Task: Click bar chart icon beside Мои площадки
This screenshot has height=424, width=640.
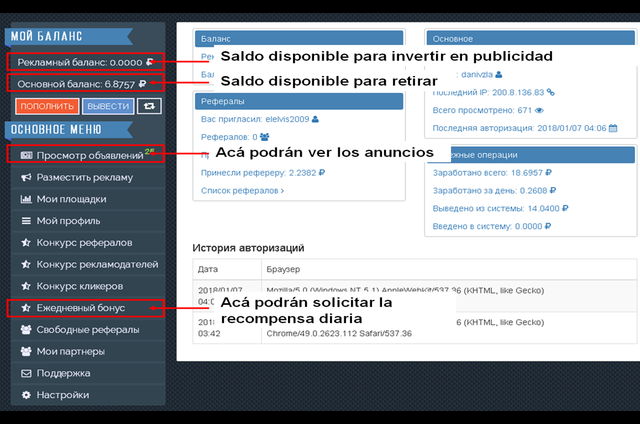Action: pos(26,199)
